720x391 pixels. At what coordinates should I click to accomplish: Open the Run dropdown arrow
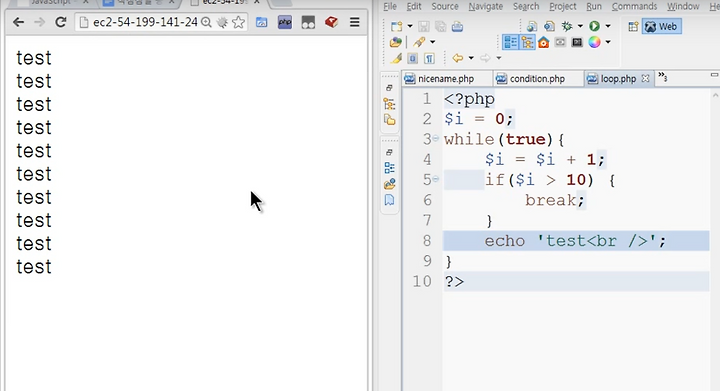608,27
